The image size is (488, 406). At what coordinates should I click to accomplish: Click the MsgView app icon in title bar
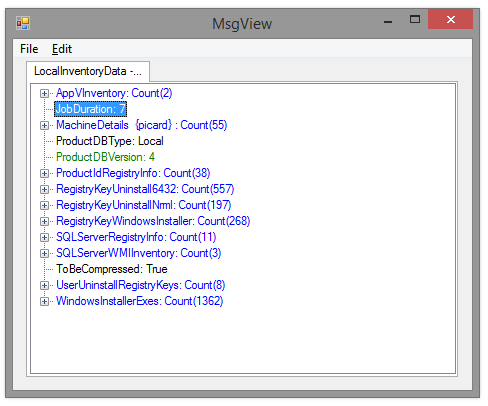pyautogui.click(x=23, y=23)
